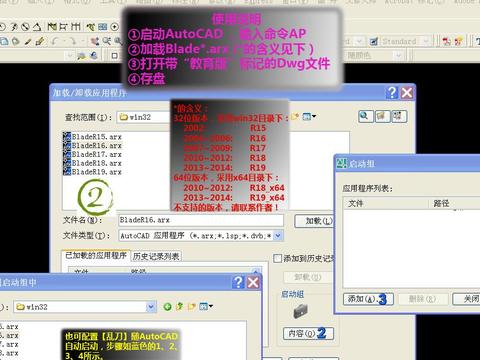
Task: Toggle the Add to History checkbox
Action: click(x=277, y=258)
